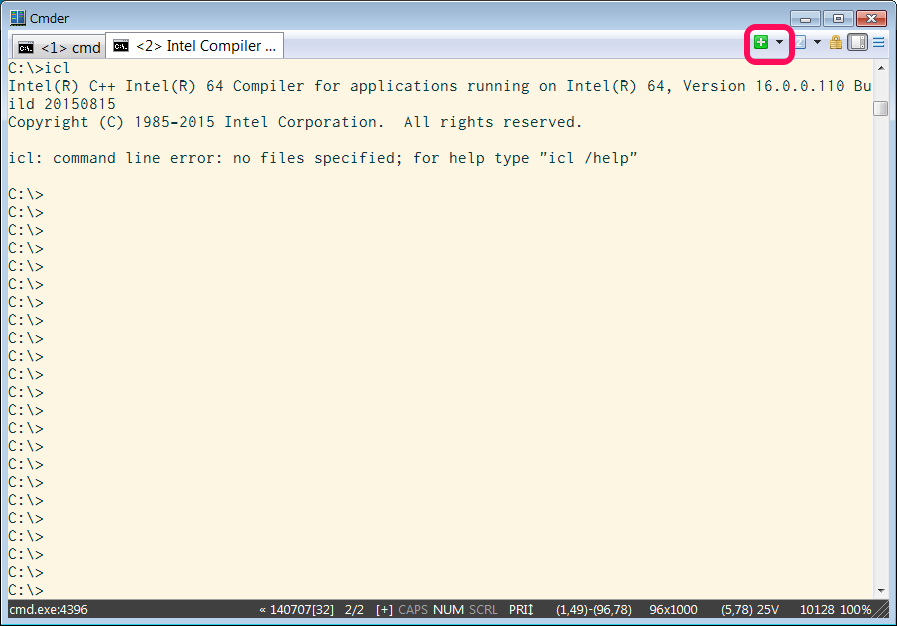Click the green plus new console button
The height and width of the screenshot is (626, 897).
point(761,42)
